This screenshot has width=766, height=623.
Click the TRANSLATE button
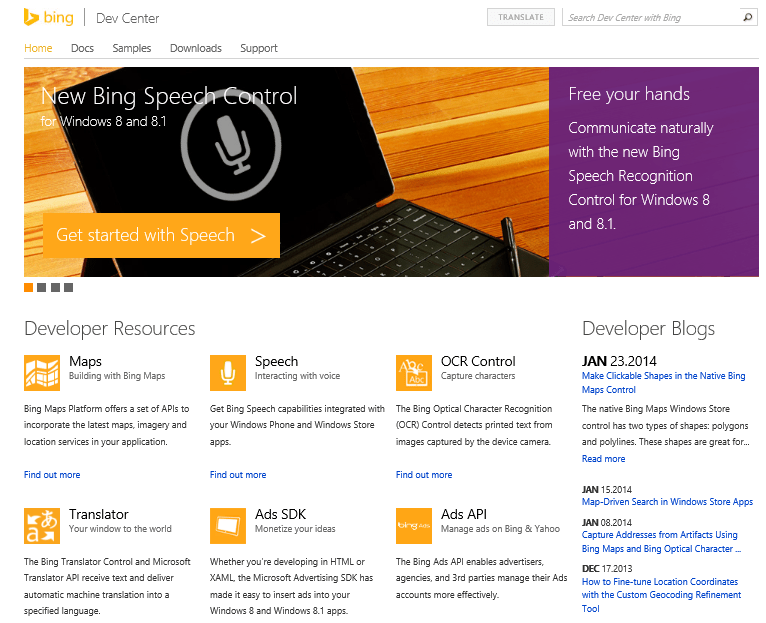[521, 17]
